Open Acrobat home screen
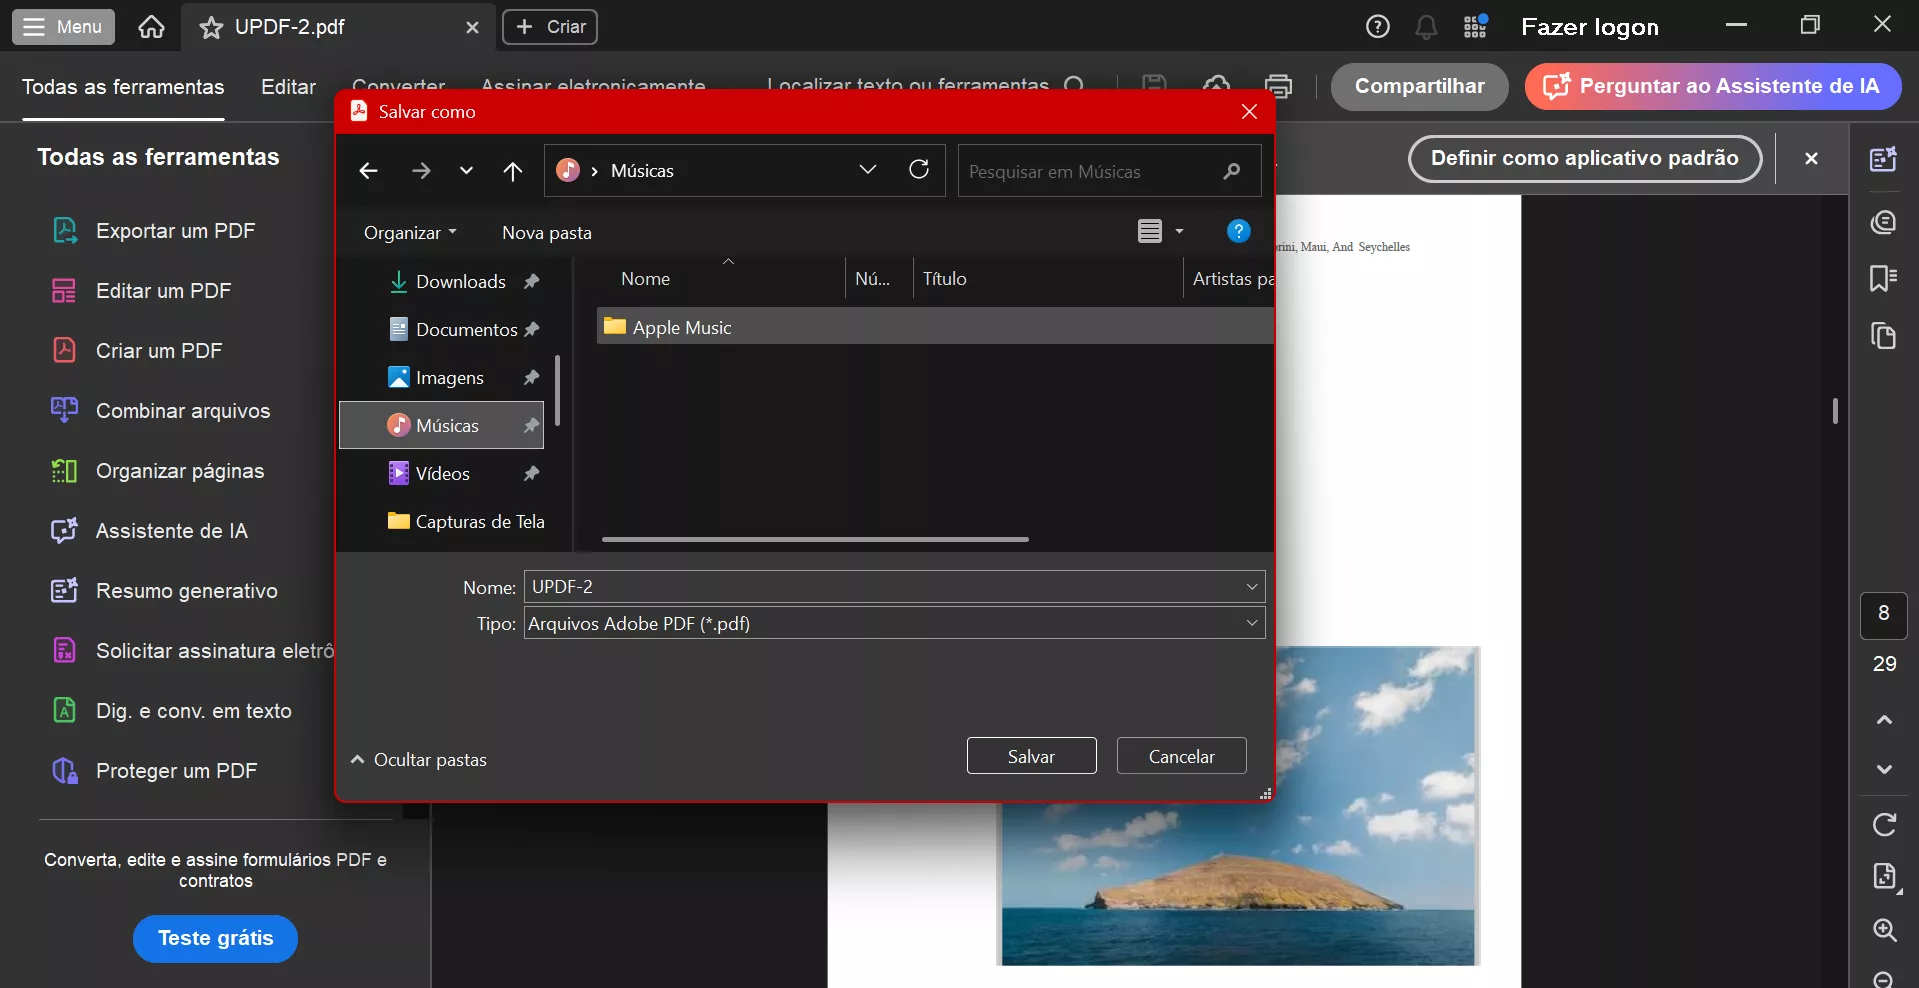1919x988 pixels. point(151,27)
